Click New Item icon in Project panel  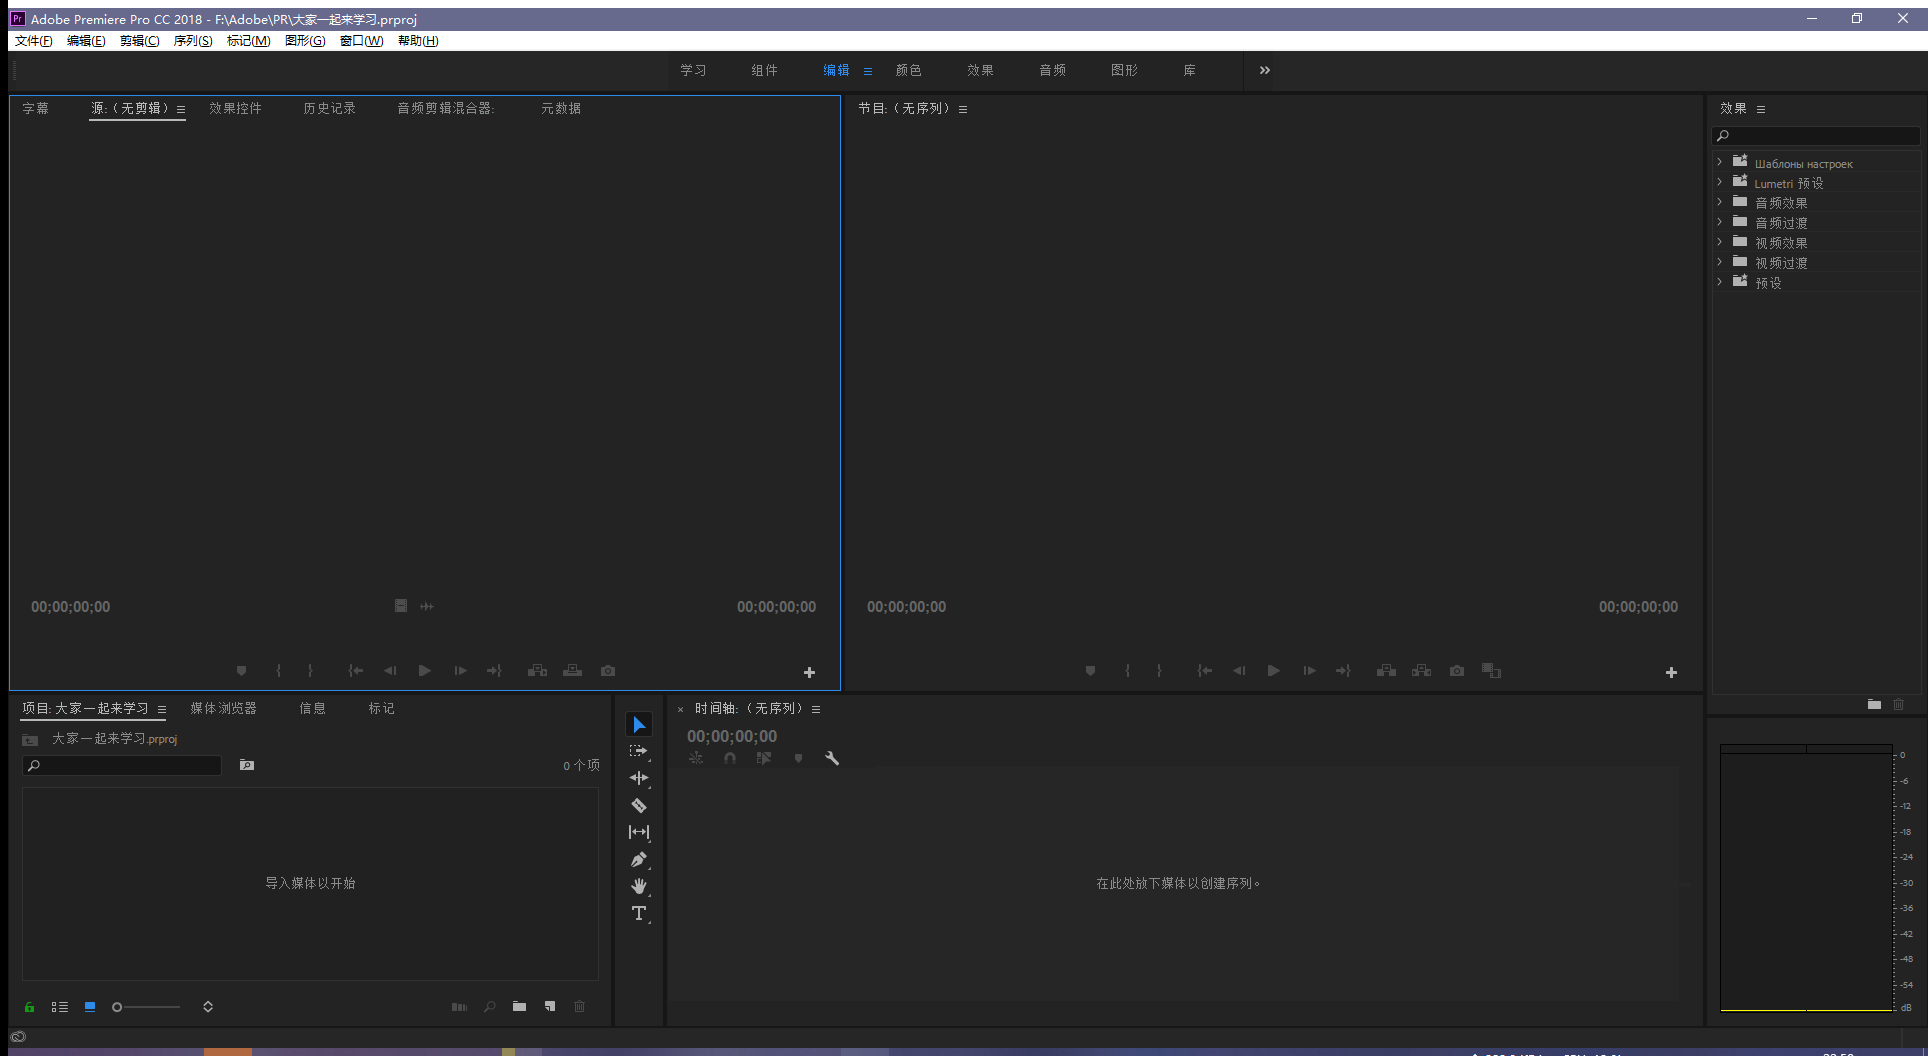coord(550,1007)
